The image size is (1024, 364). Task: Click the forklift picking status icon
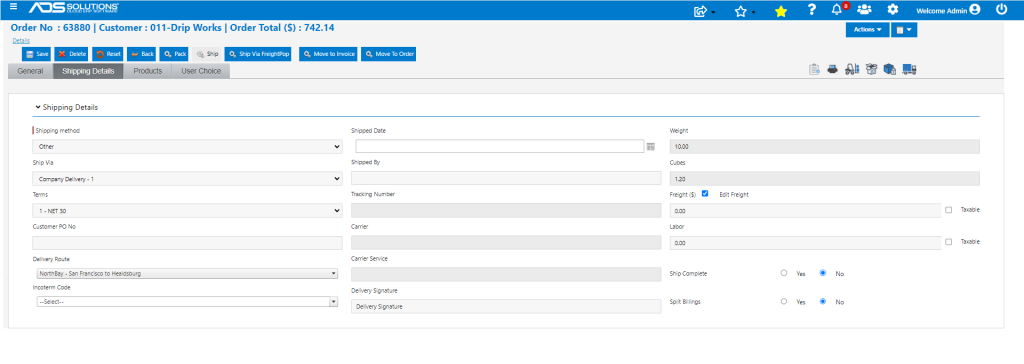(851, 69)
